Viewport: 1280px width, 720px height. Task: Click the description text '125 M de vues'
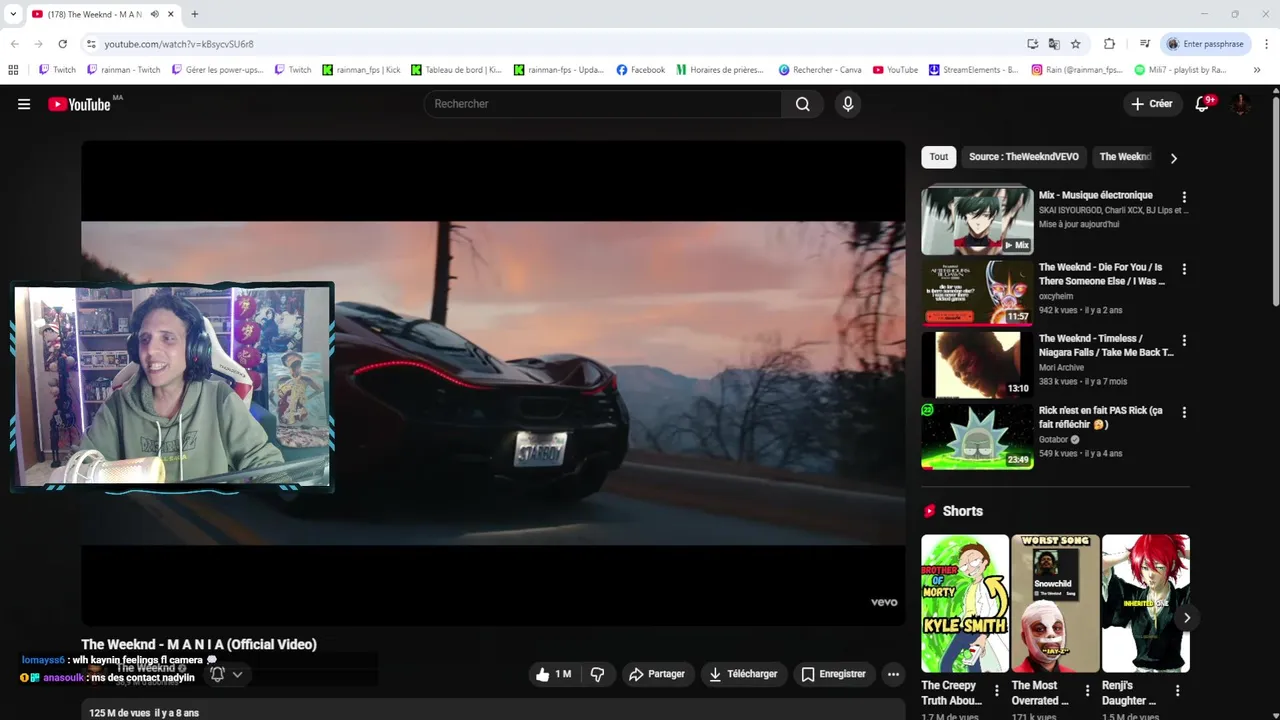[x=119, y=713]
